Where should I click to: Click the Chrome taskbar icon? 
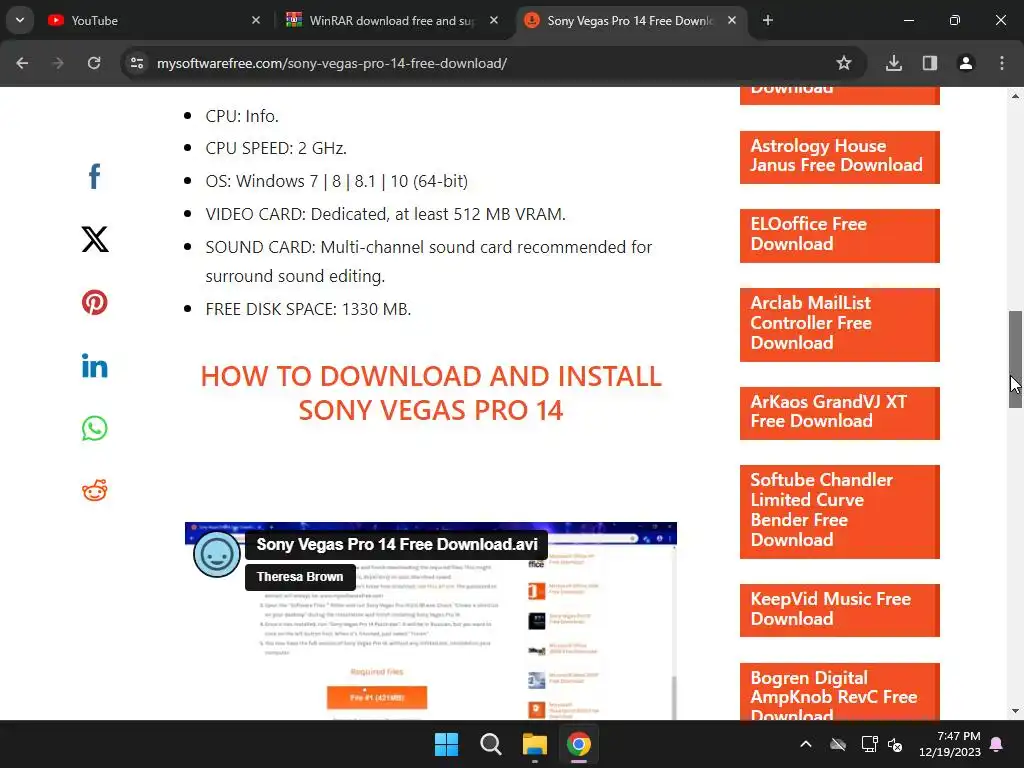point(579,744)
